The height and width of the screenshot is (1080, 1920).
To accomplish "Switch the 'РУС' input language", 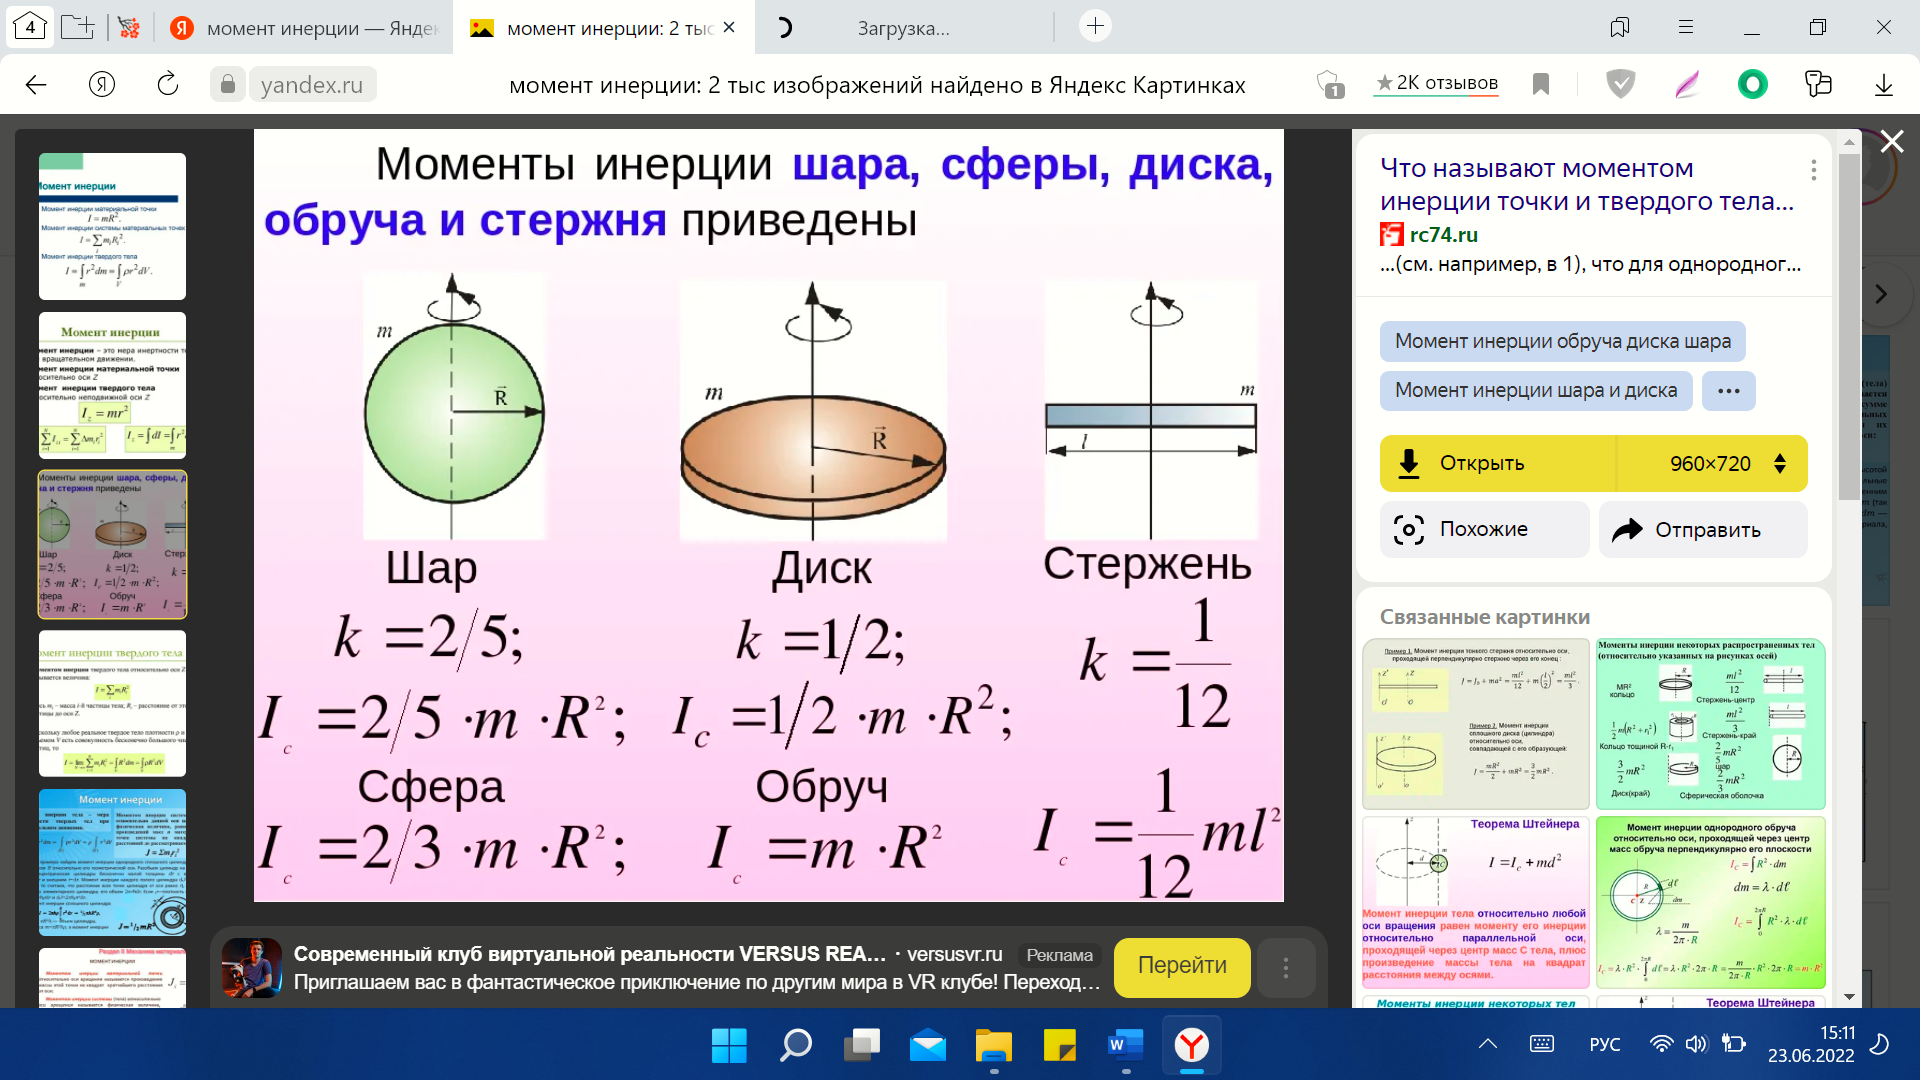I will [x=1605, y=1044].
